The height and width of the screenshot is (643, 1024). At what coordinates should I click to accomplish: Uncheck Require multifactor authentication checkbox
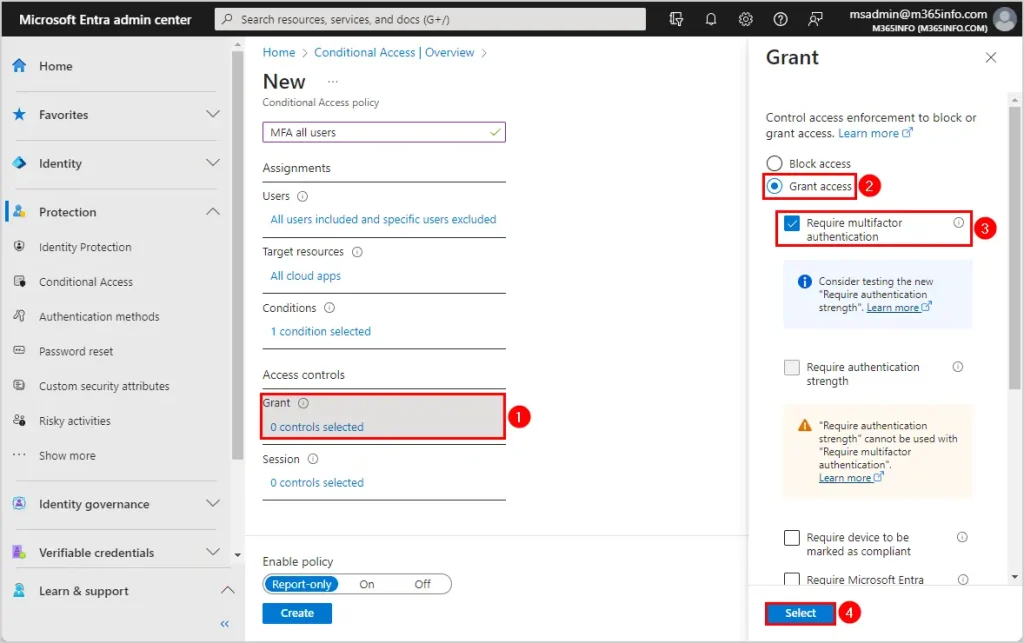tap(792, 224)
